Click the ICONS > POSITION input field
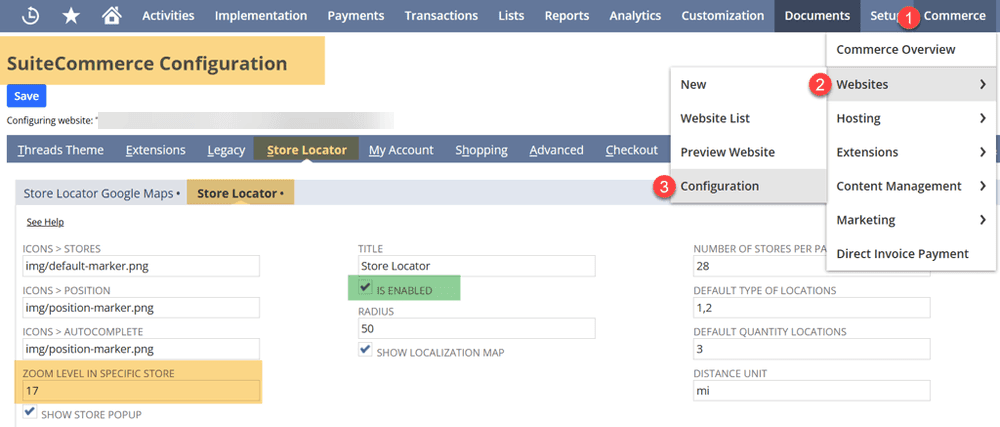Viewport: 1000px width, 427px height. coord(141,308)
